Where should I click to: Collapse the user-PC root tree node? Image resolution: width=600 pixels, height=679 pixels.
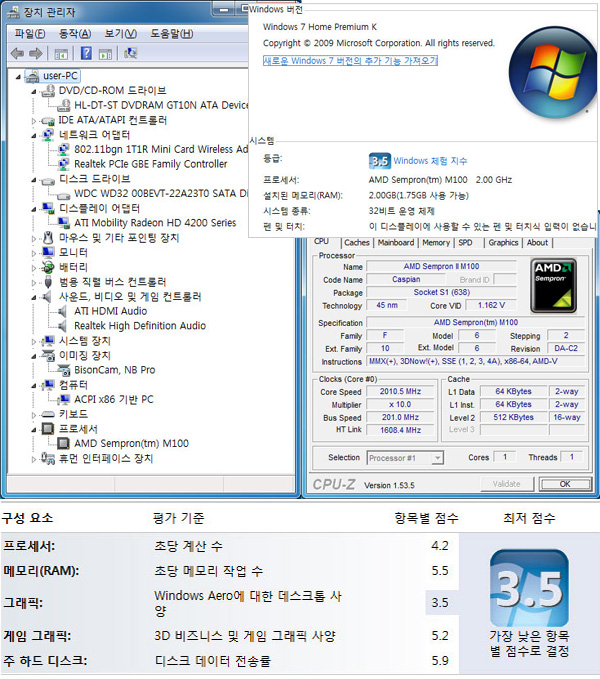[x=18, y=77]
